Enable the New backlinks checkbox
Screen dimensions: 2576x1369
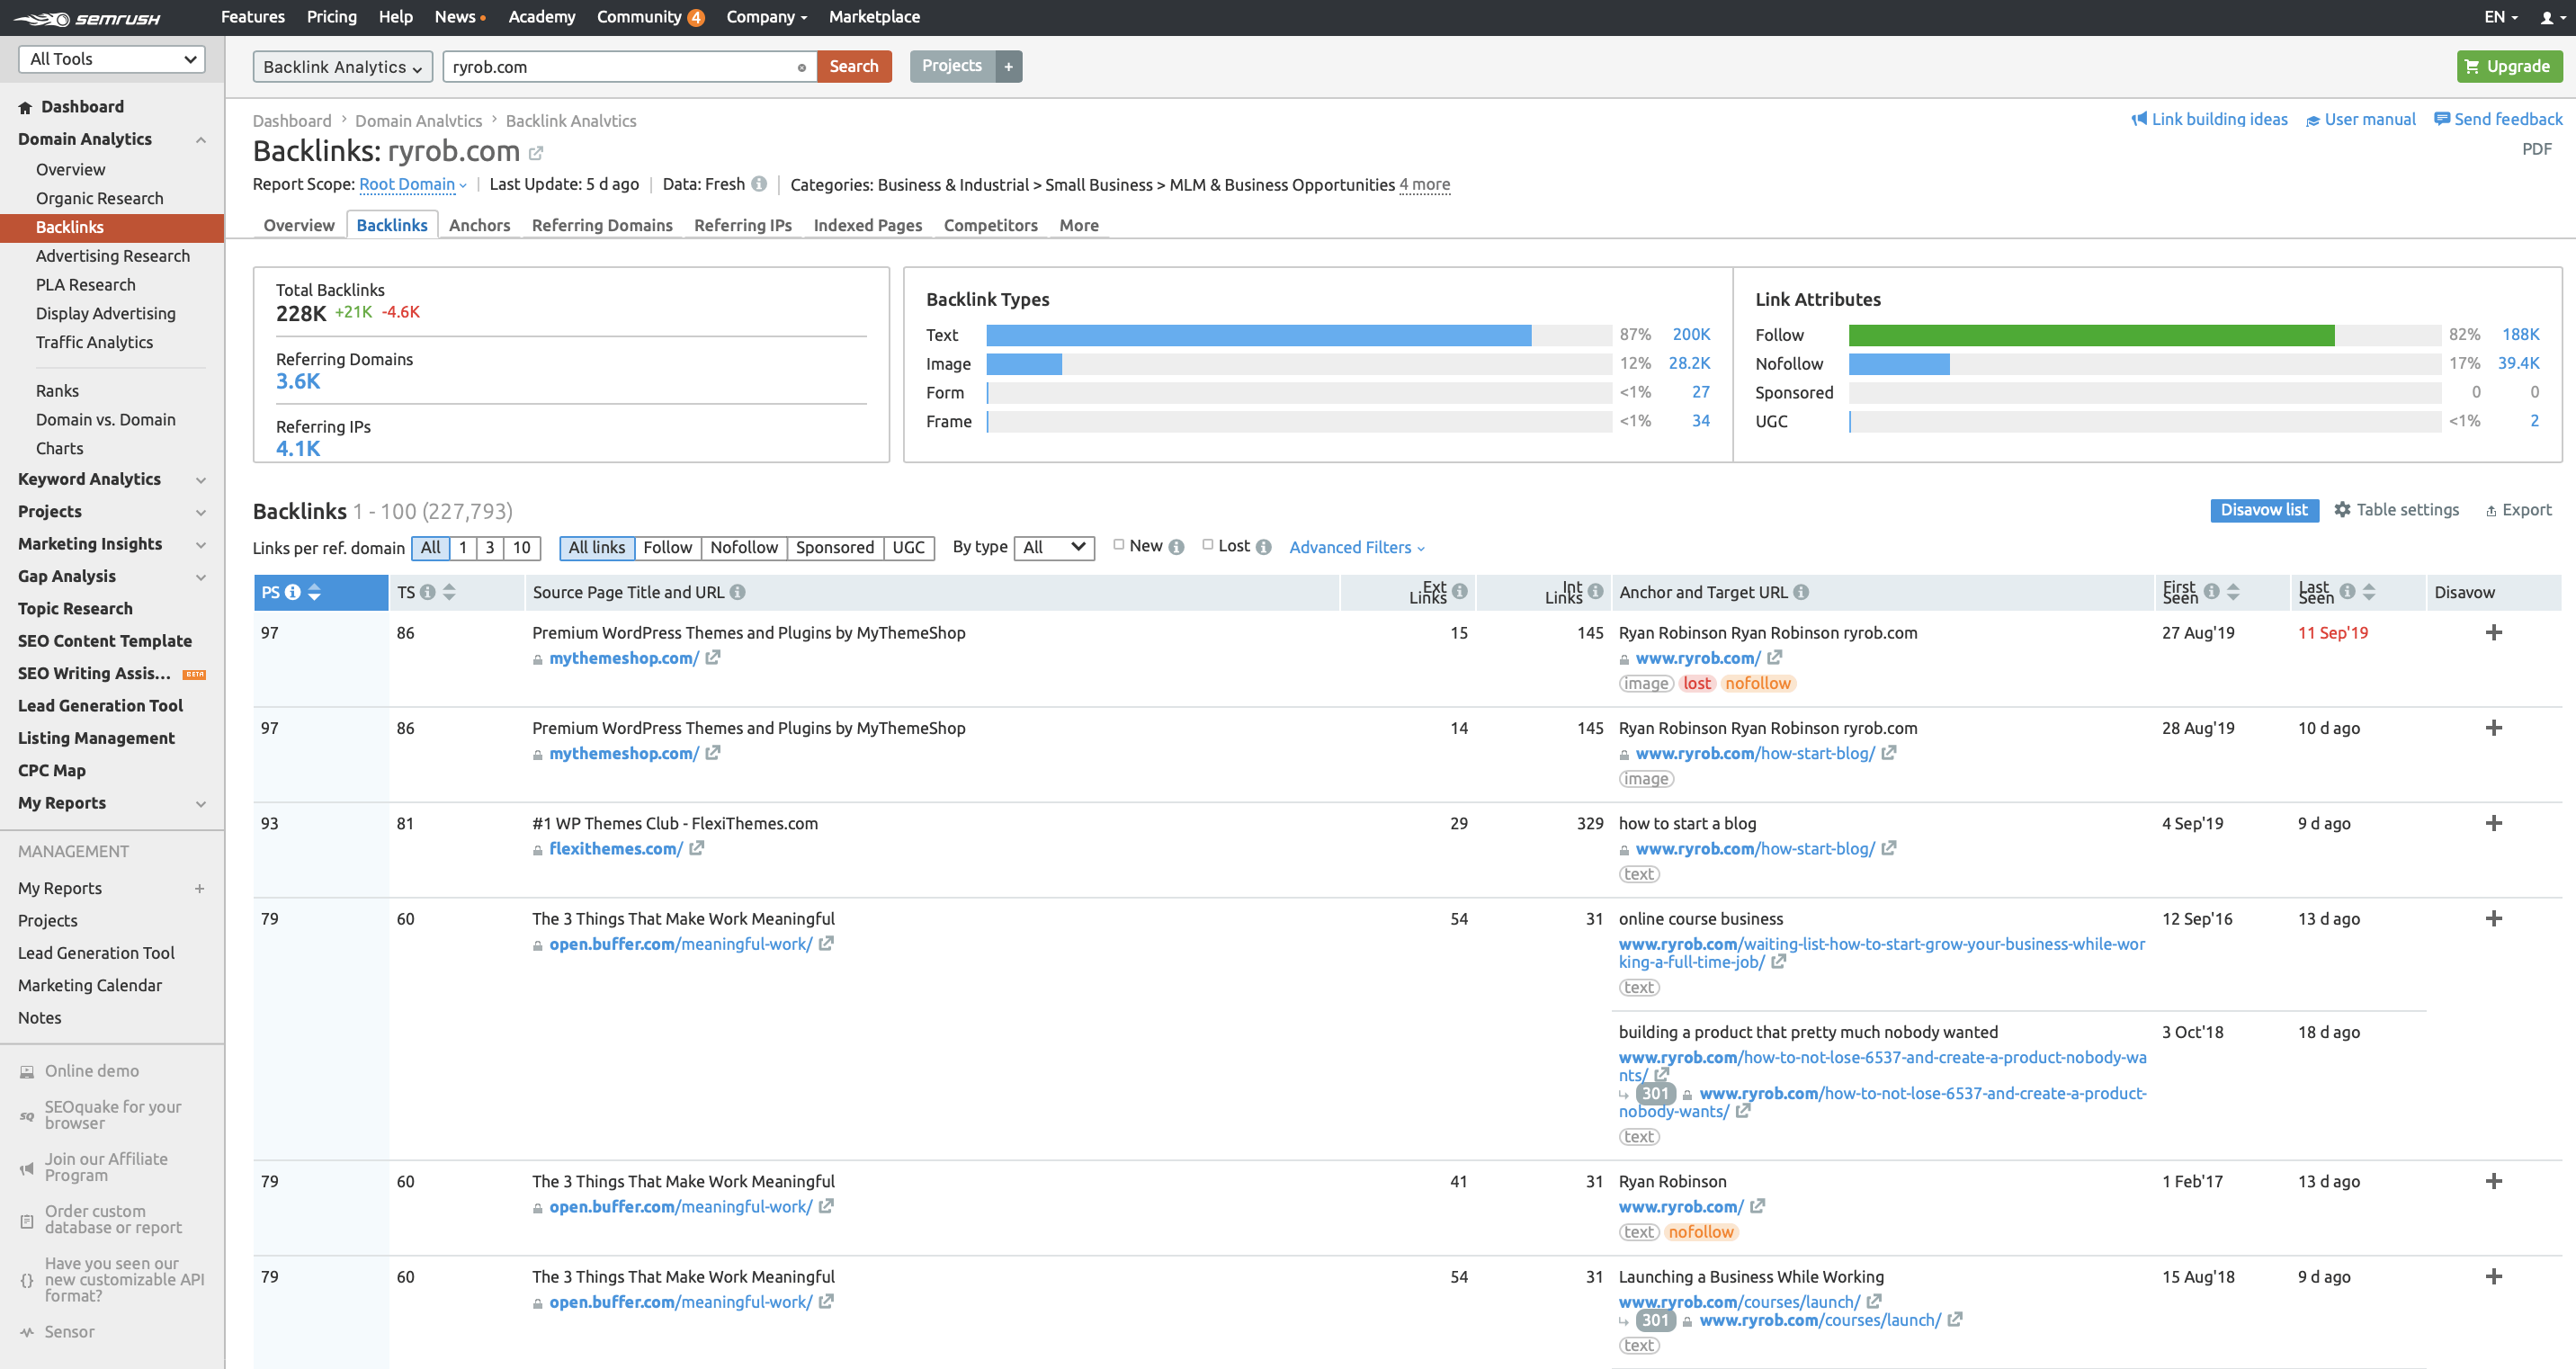[x=1119, y=545]
